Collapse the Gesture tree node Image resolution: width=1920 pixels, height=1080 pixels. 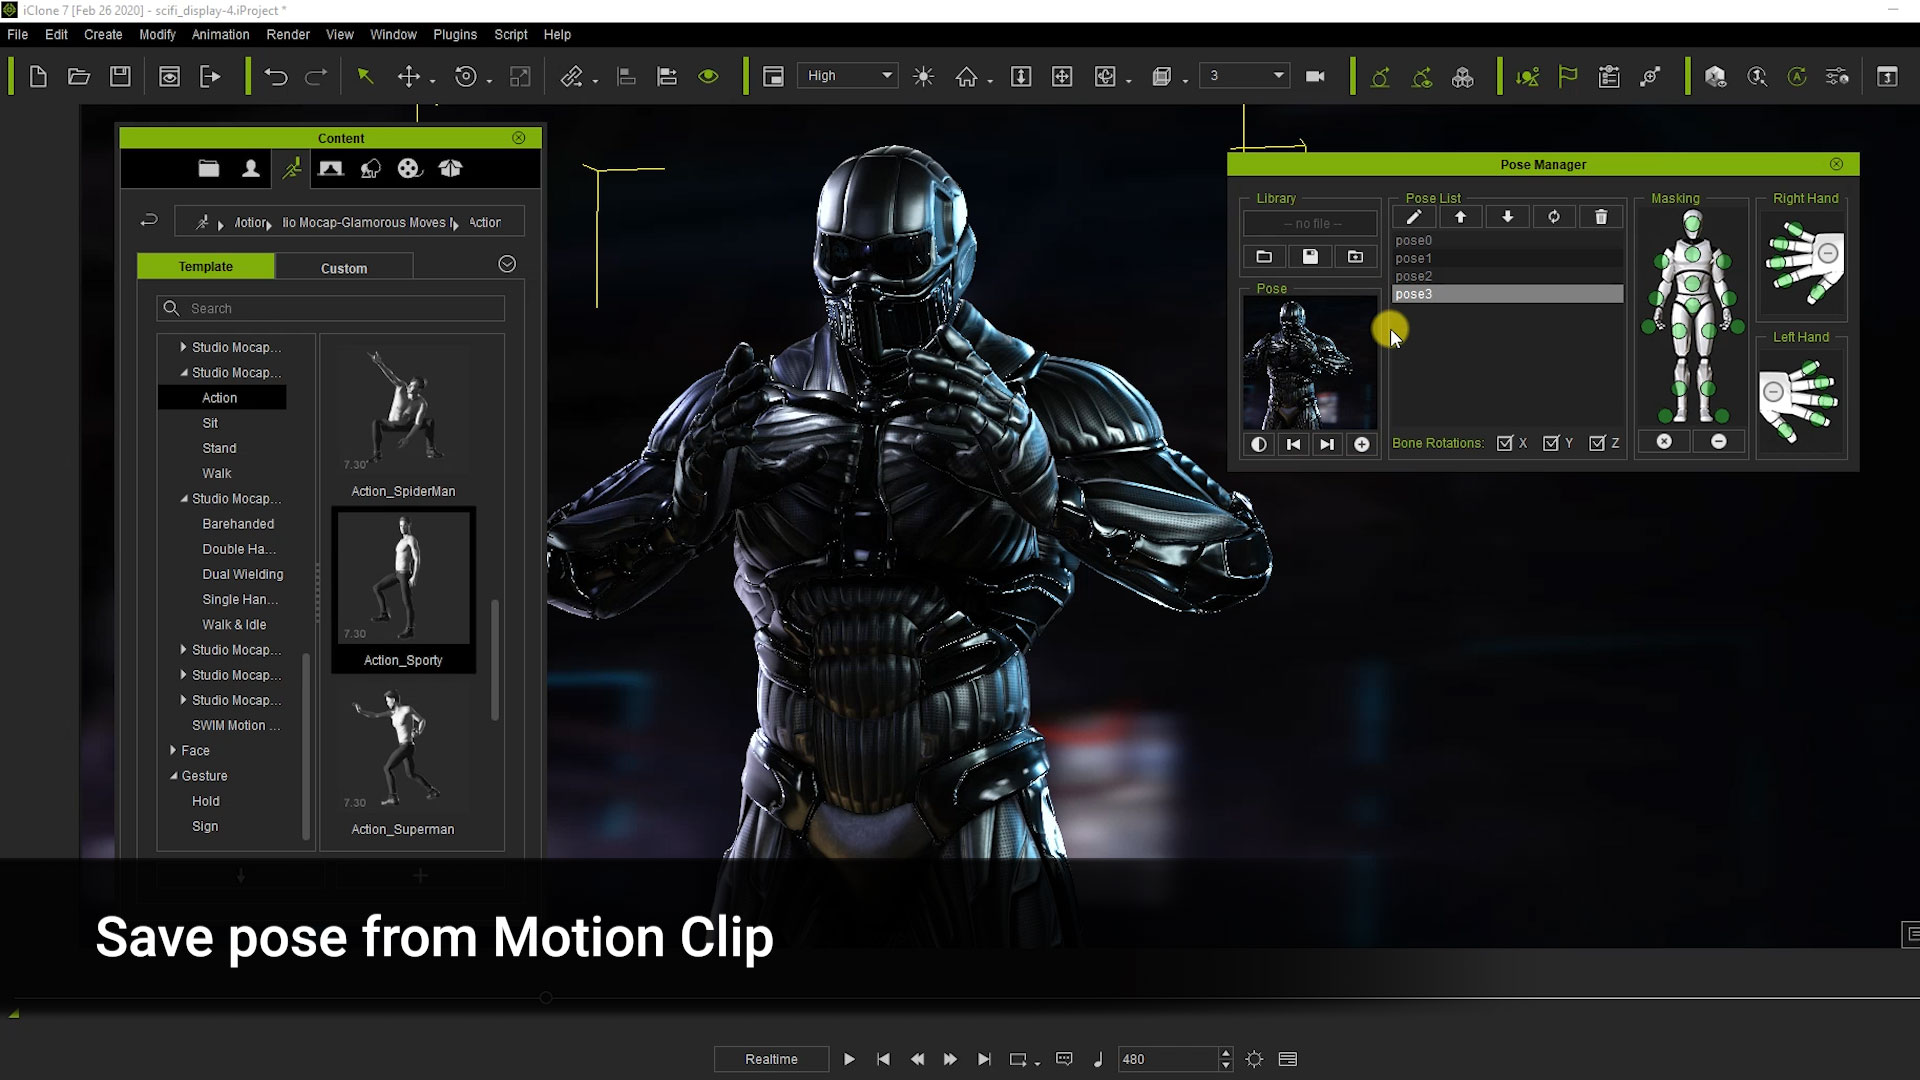click(173, 776)
